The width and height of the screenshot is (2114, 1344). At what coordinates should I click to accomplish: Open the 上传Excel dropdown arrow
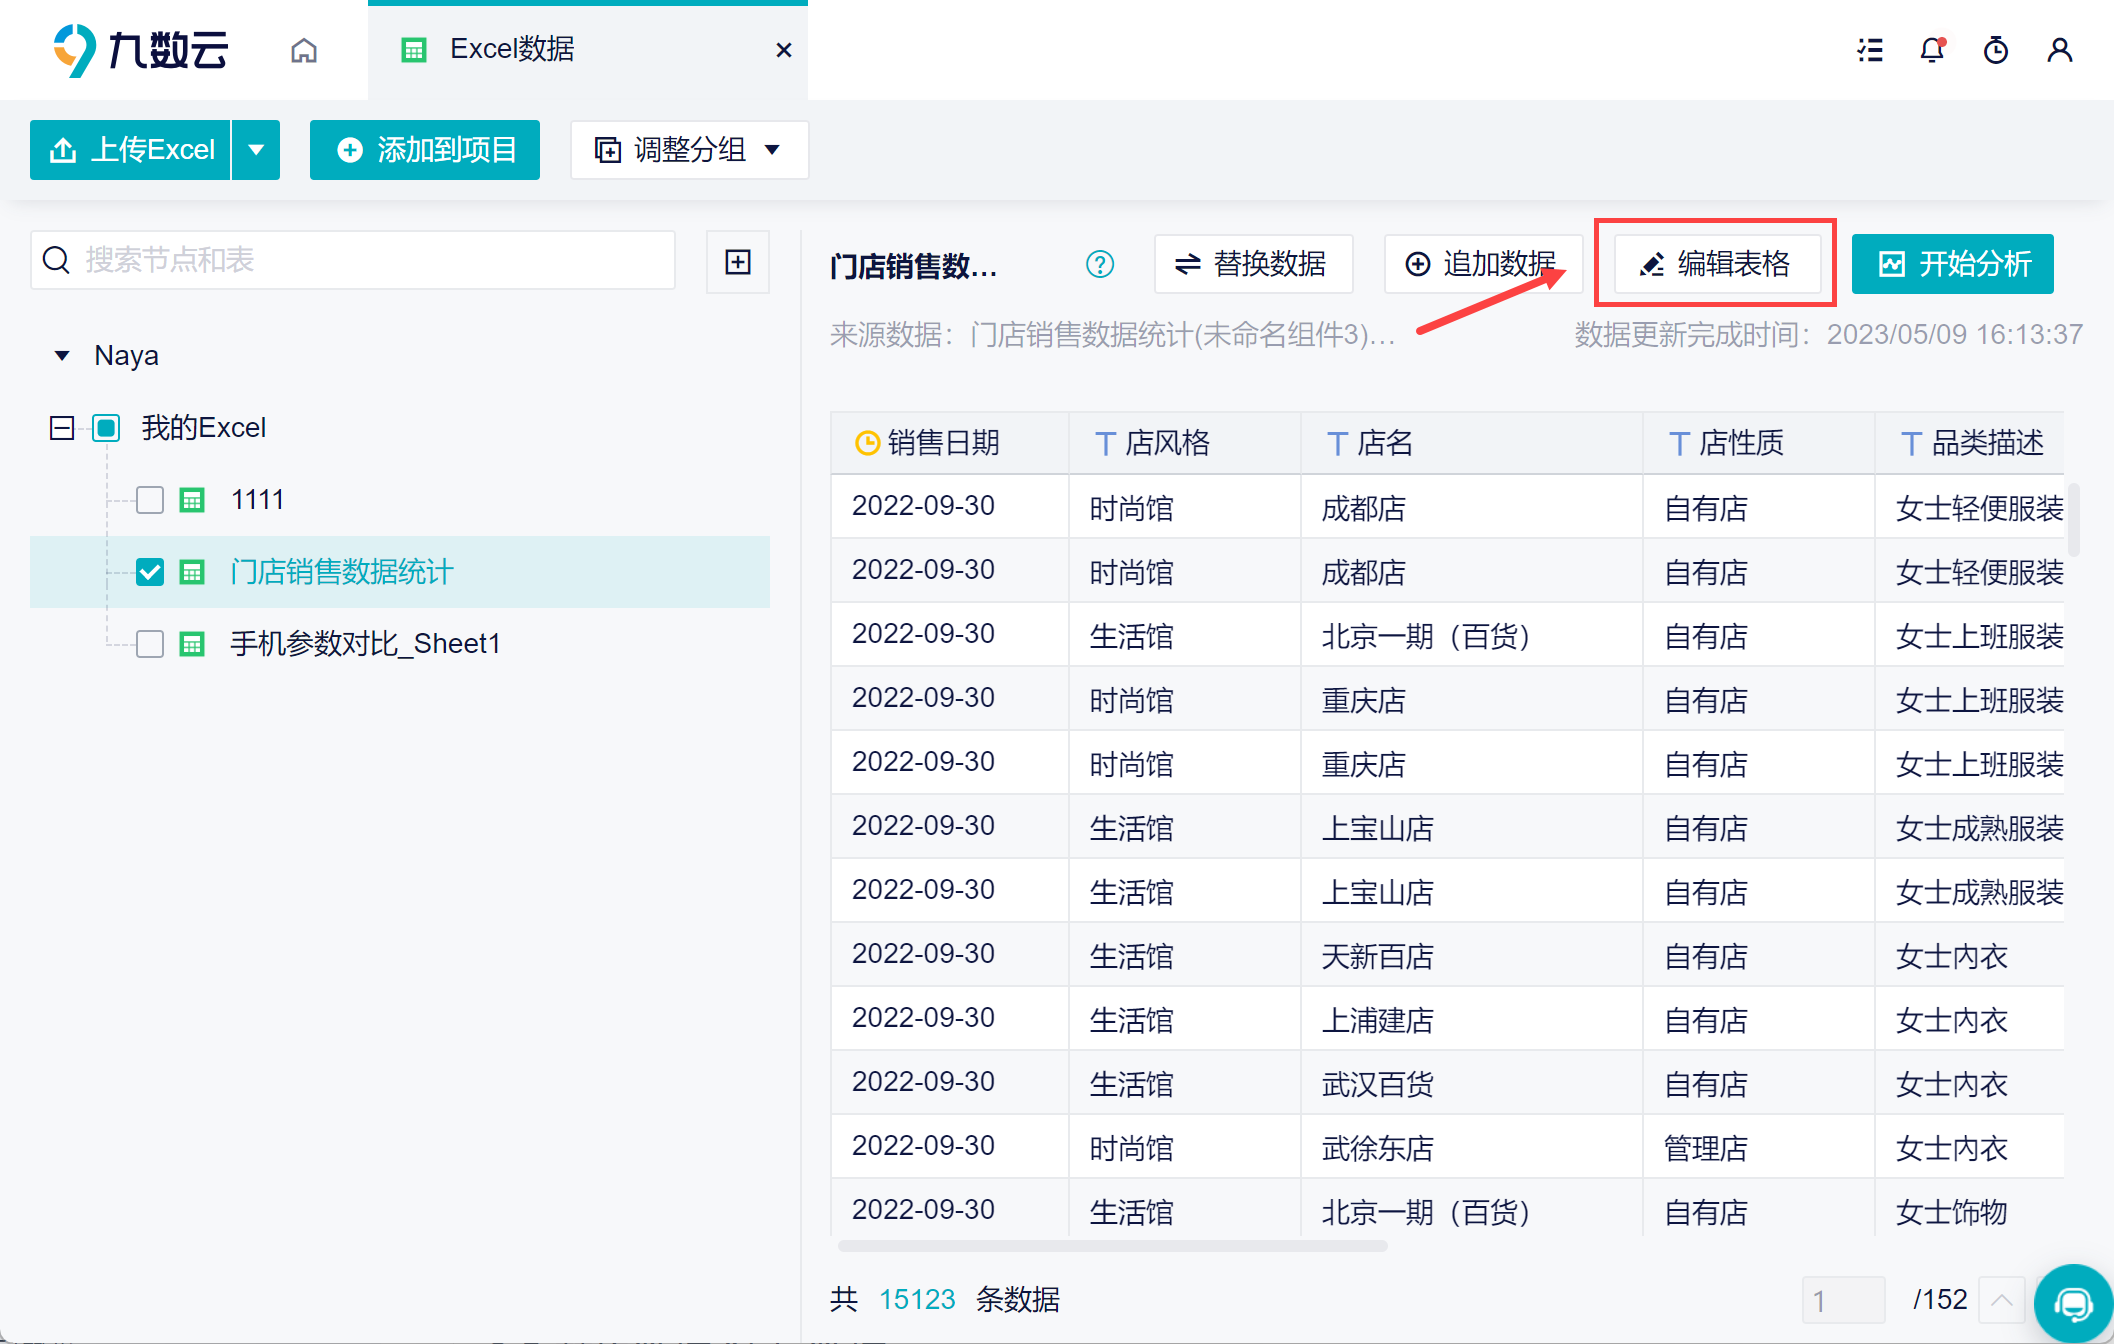point(256,150)
